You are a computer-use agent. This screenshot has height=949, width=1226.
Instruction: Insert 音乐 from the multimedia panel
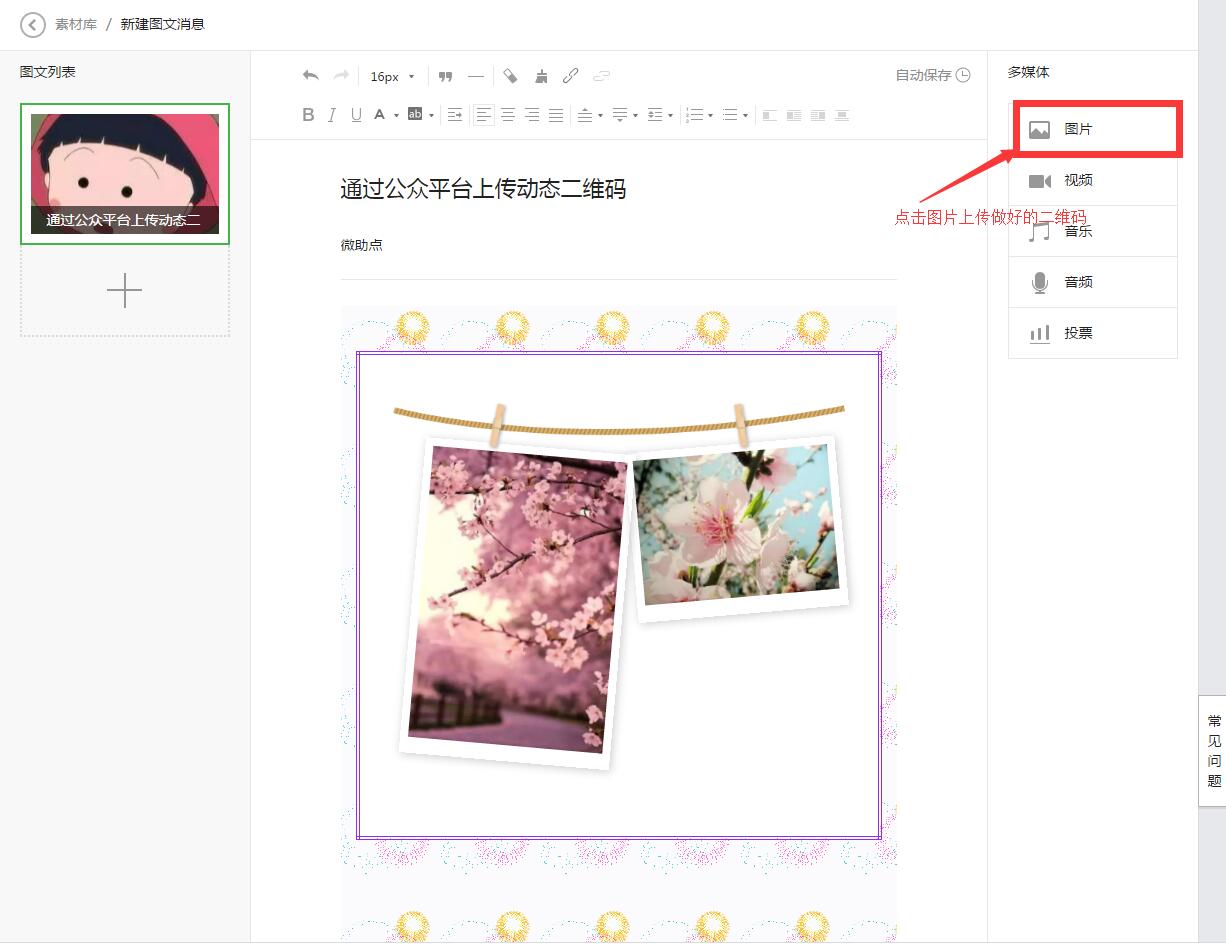(1093, 232)
